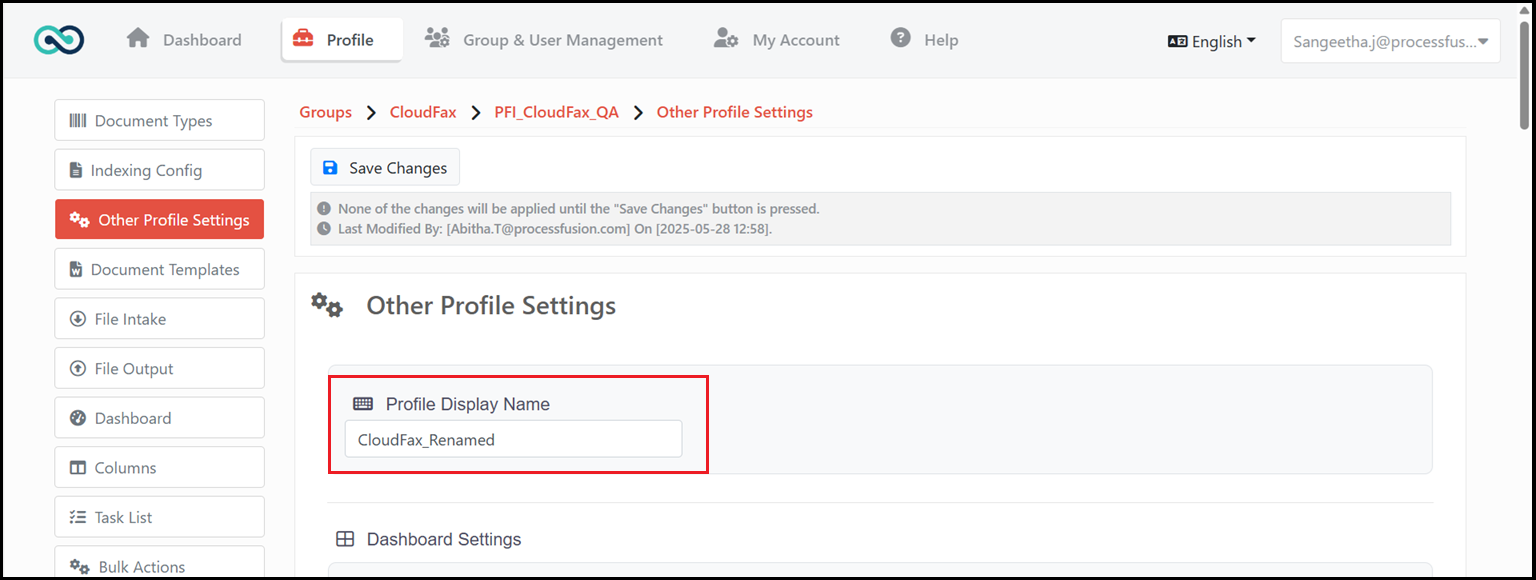This screenshot has width=1536, height=580.
Task: Click the File Intake download arrow icon
Action: [x=78, y=319]
